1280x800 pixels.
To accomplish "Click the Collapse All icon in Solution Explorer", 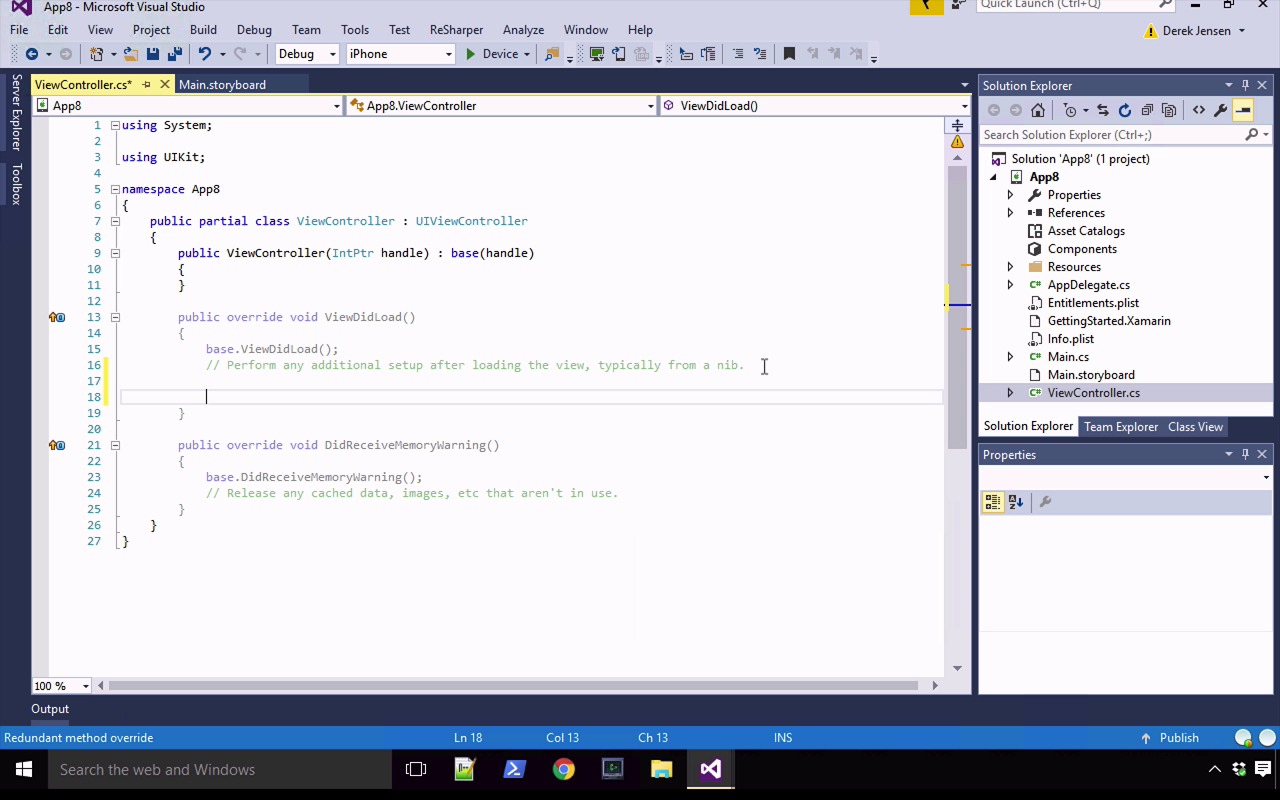I will coord(1147,110).
